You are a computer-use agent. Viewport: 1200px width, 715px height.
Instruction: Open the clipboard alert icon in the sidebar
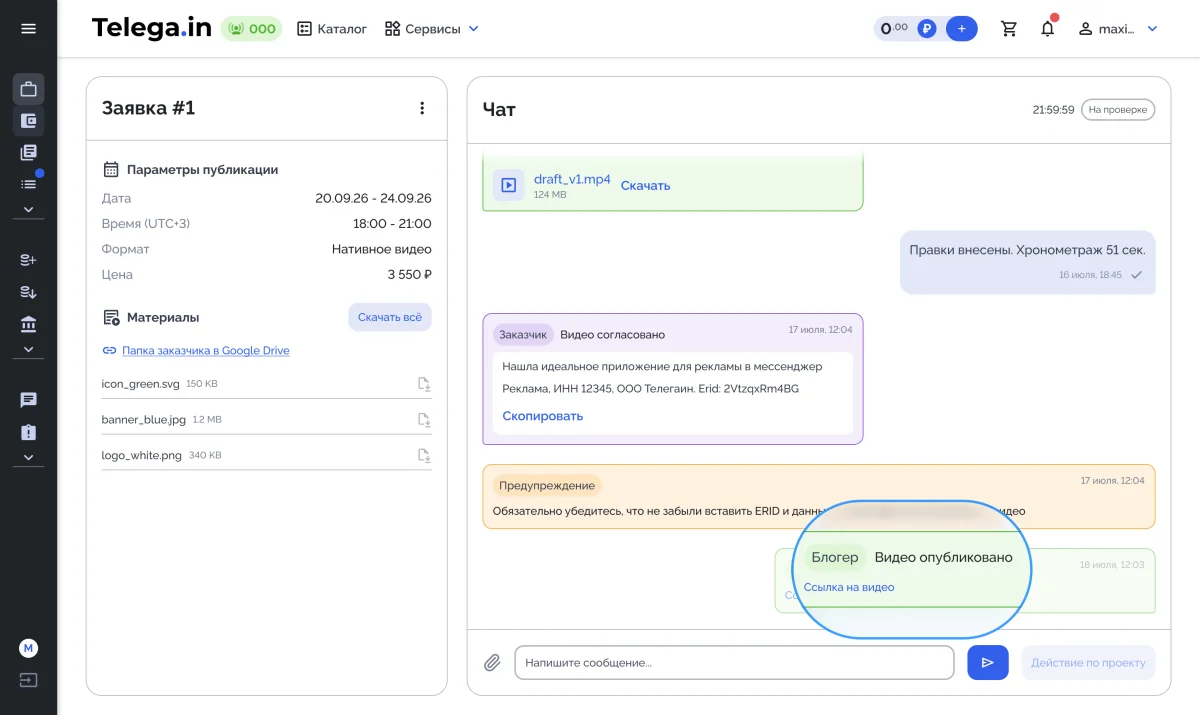(x=28, y=432)
